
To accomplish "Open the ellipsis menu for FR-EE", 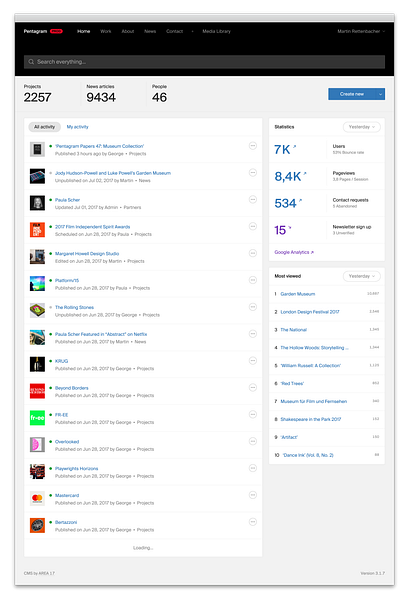I will click(253, 414).
